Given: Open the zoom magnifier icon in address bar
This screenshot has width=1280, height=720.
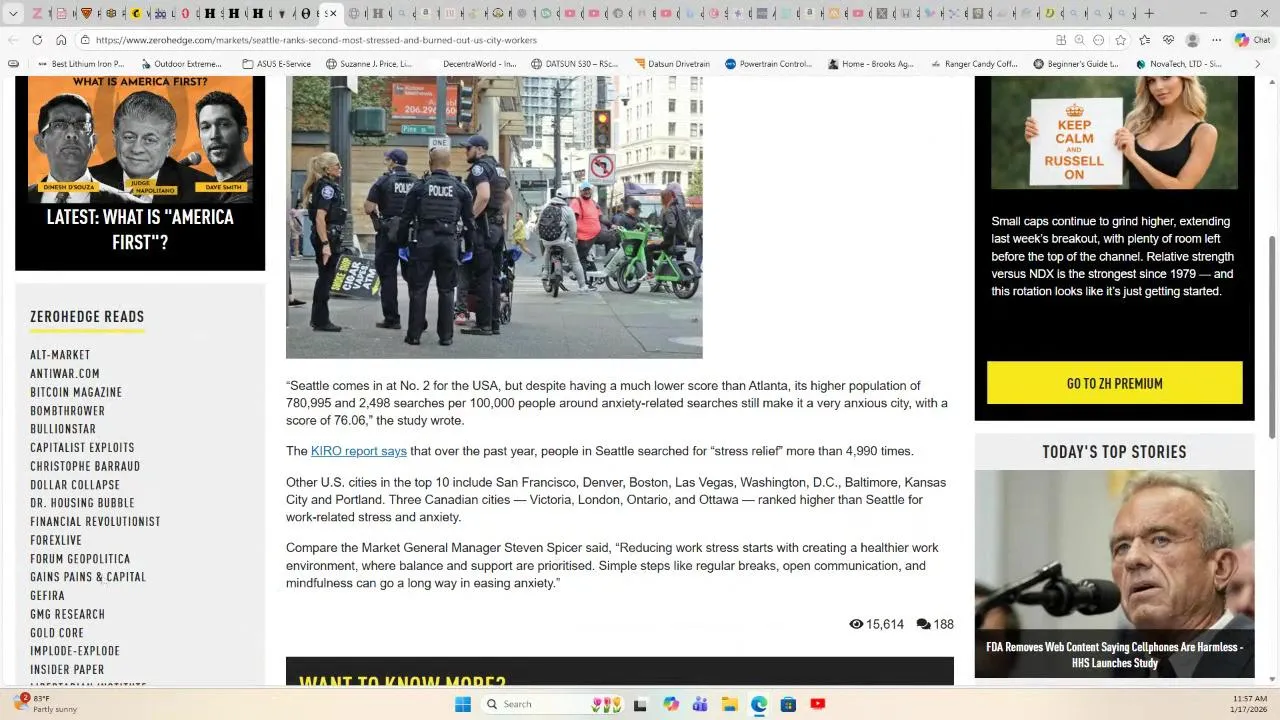Looking at the screenshot, I should 1079,40.
